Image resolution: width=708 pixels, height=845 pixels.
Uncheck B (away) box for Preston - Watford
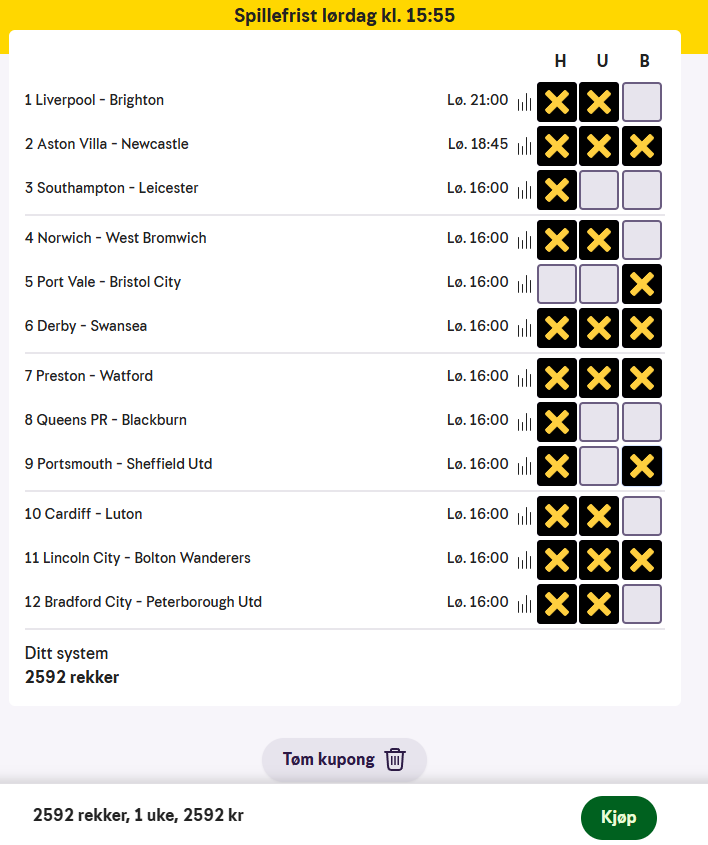click(641, 377)
